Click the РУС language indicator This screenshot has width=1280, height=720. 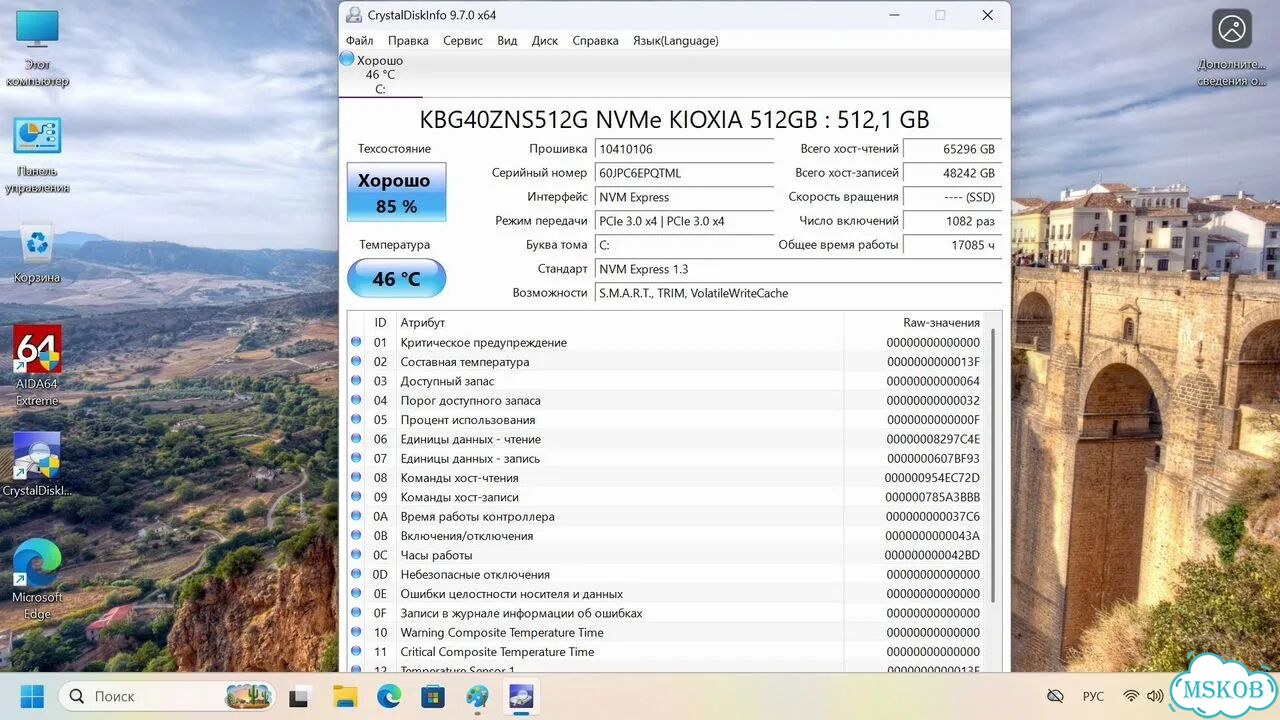pyautogui.click(x=1093, y=696)
